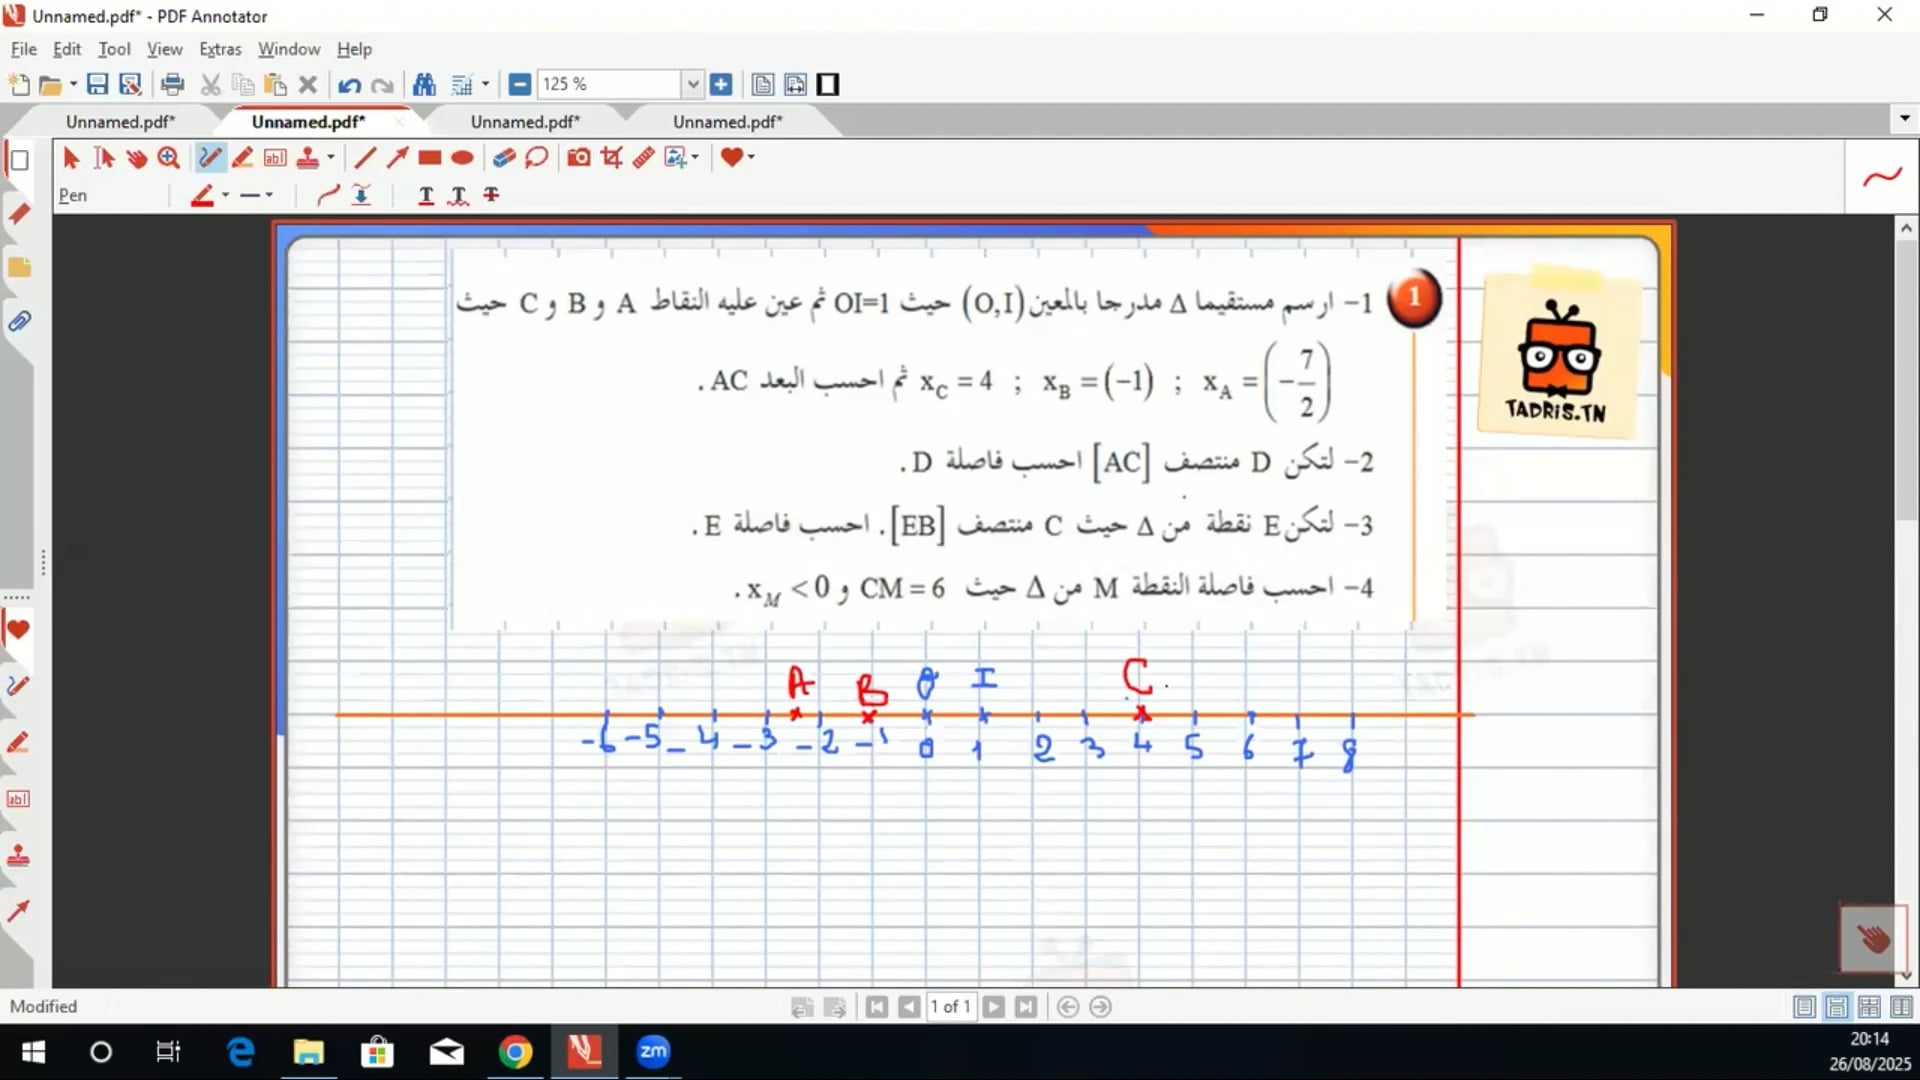Choose the Stamp tool
The width and height of the screenshot is (1920, 1080).
coord(308,158)
